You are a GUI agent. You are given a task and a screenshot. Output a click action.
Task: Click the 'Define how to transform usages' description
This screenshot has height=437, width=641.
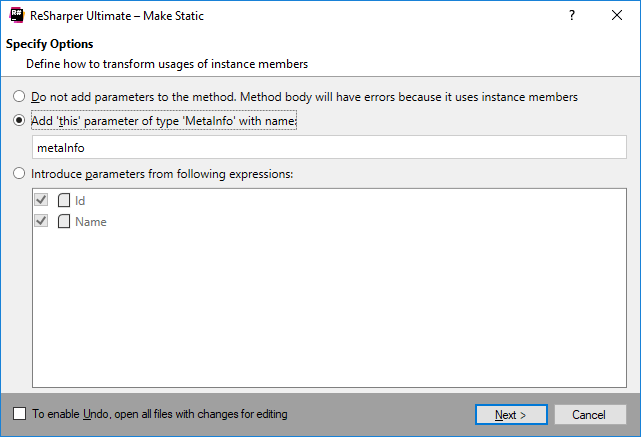tap(167, 64)
